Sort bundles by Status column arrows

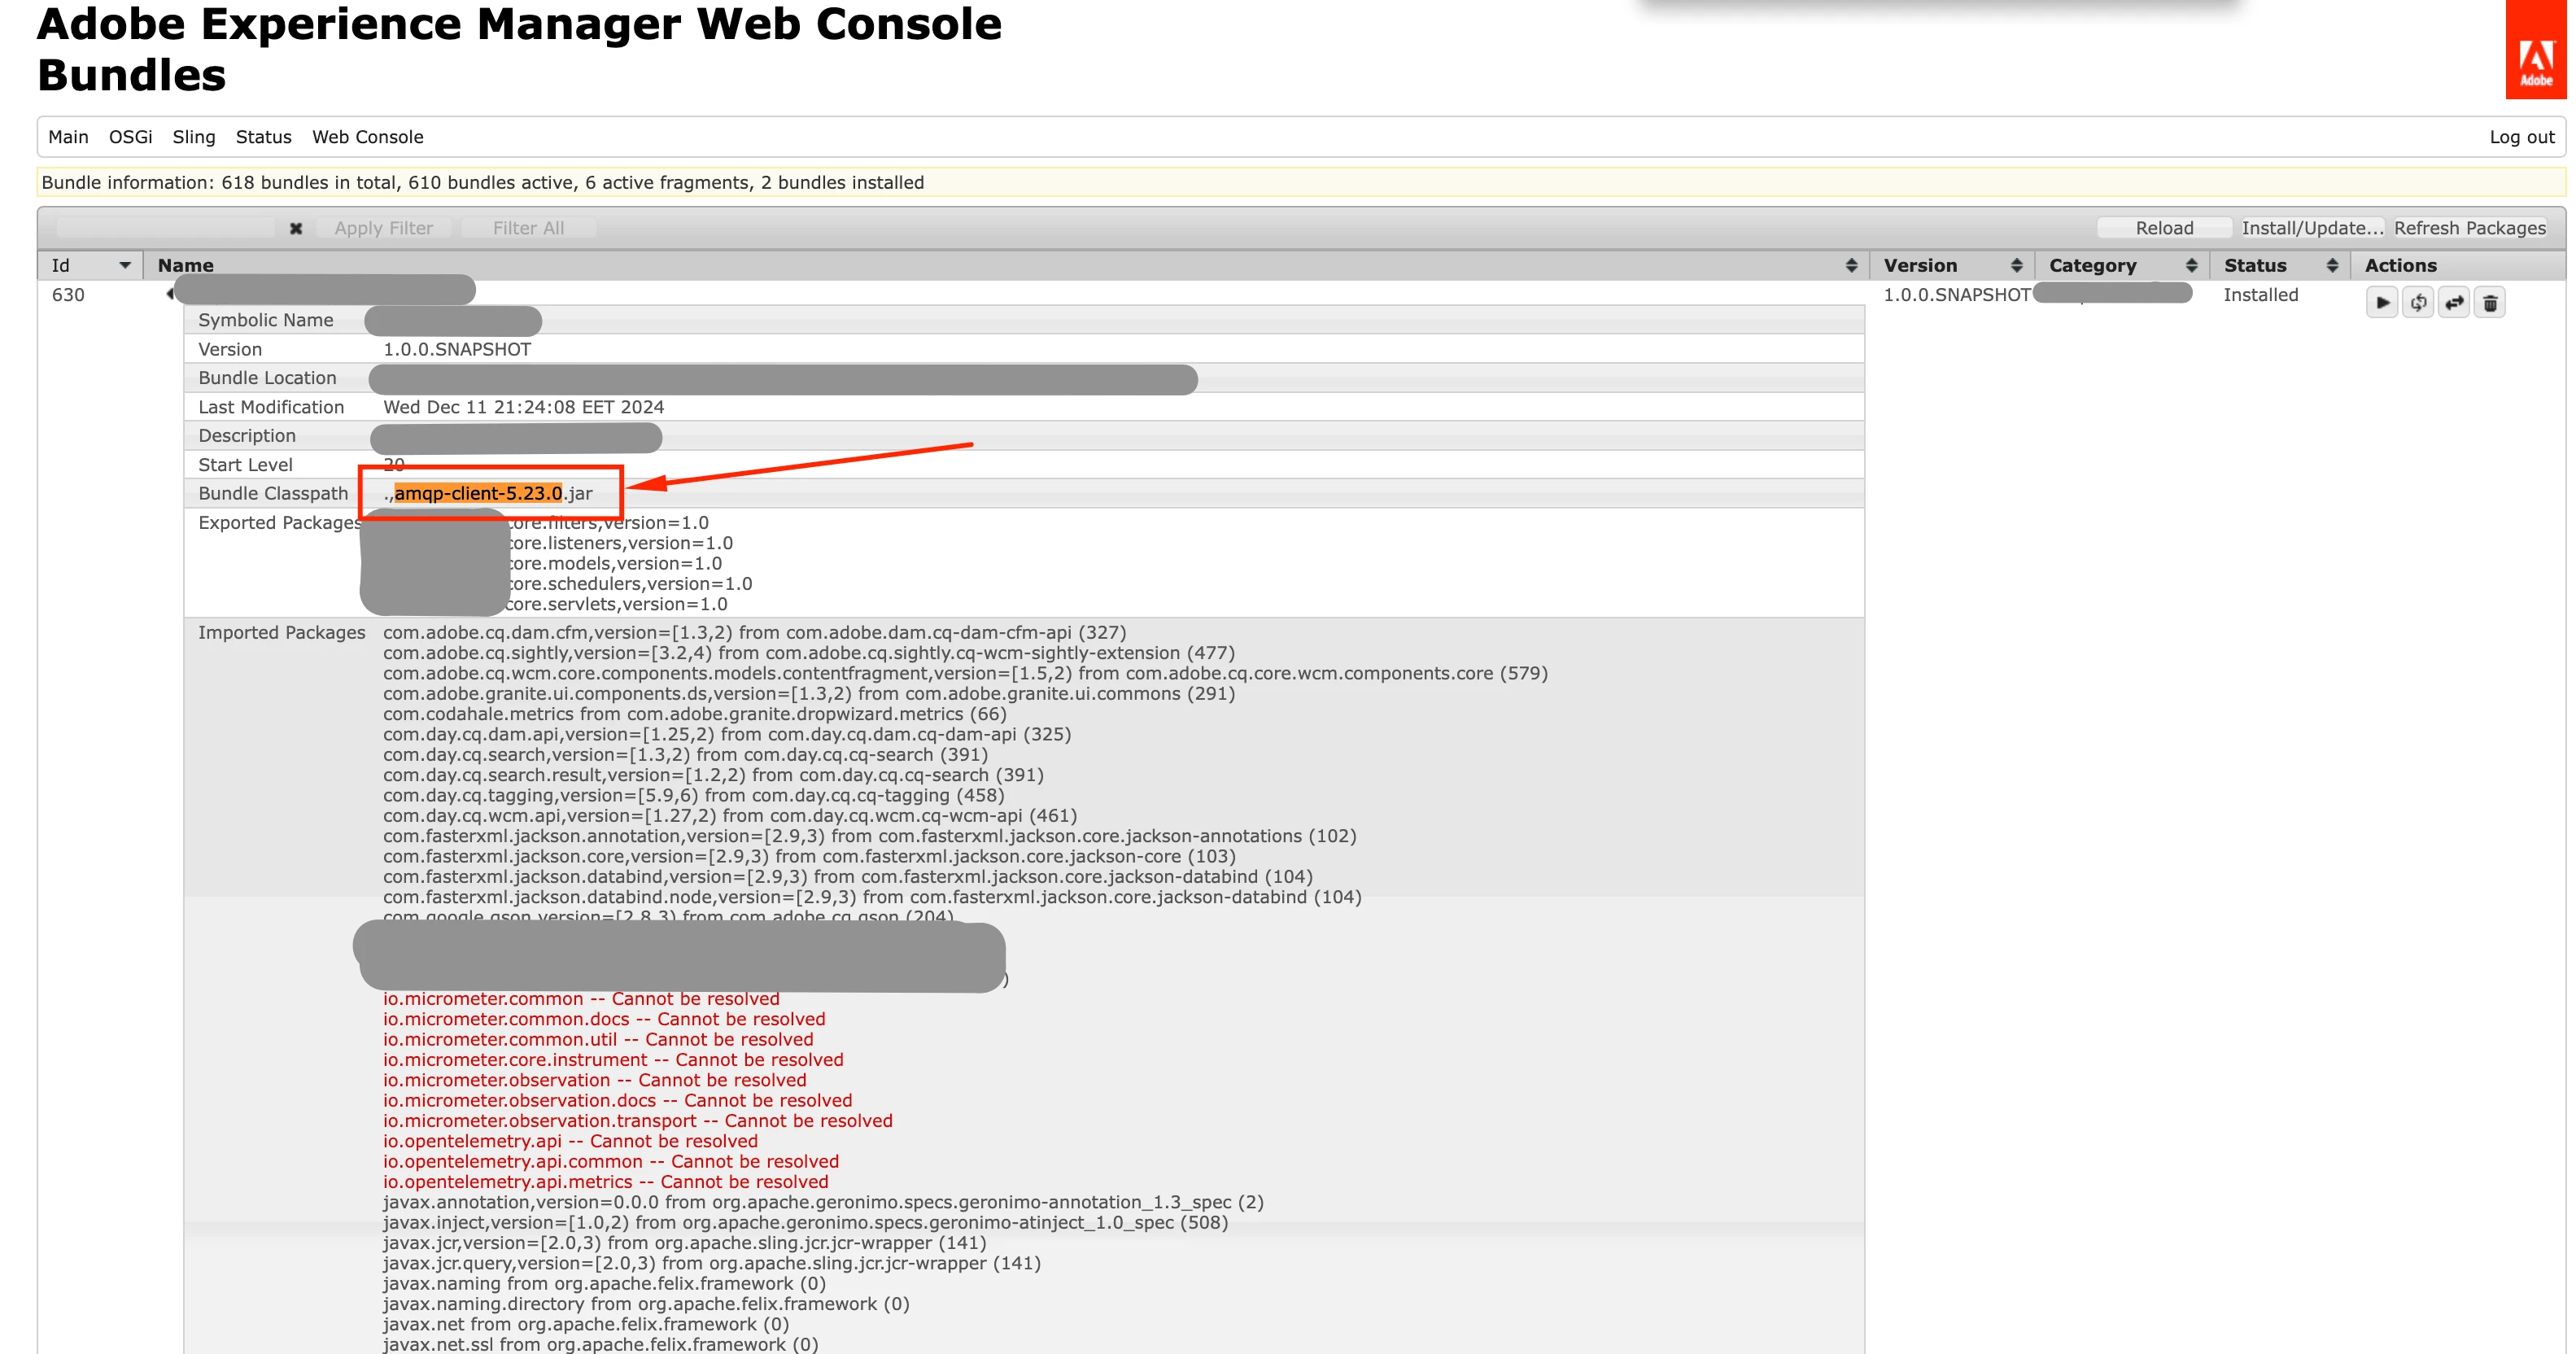[x=2332, y=265]
